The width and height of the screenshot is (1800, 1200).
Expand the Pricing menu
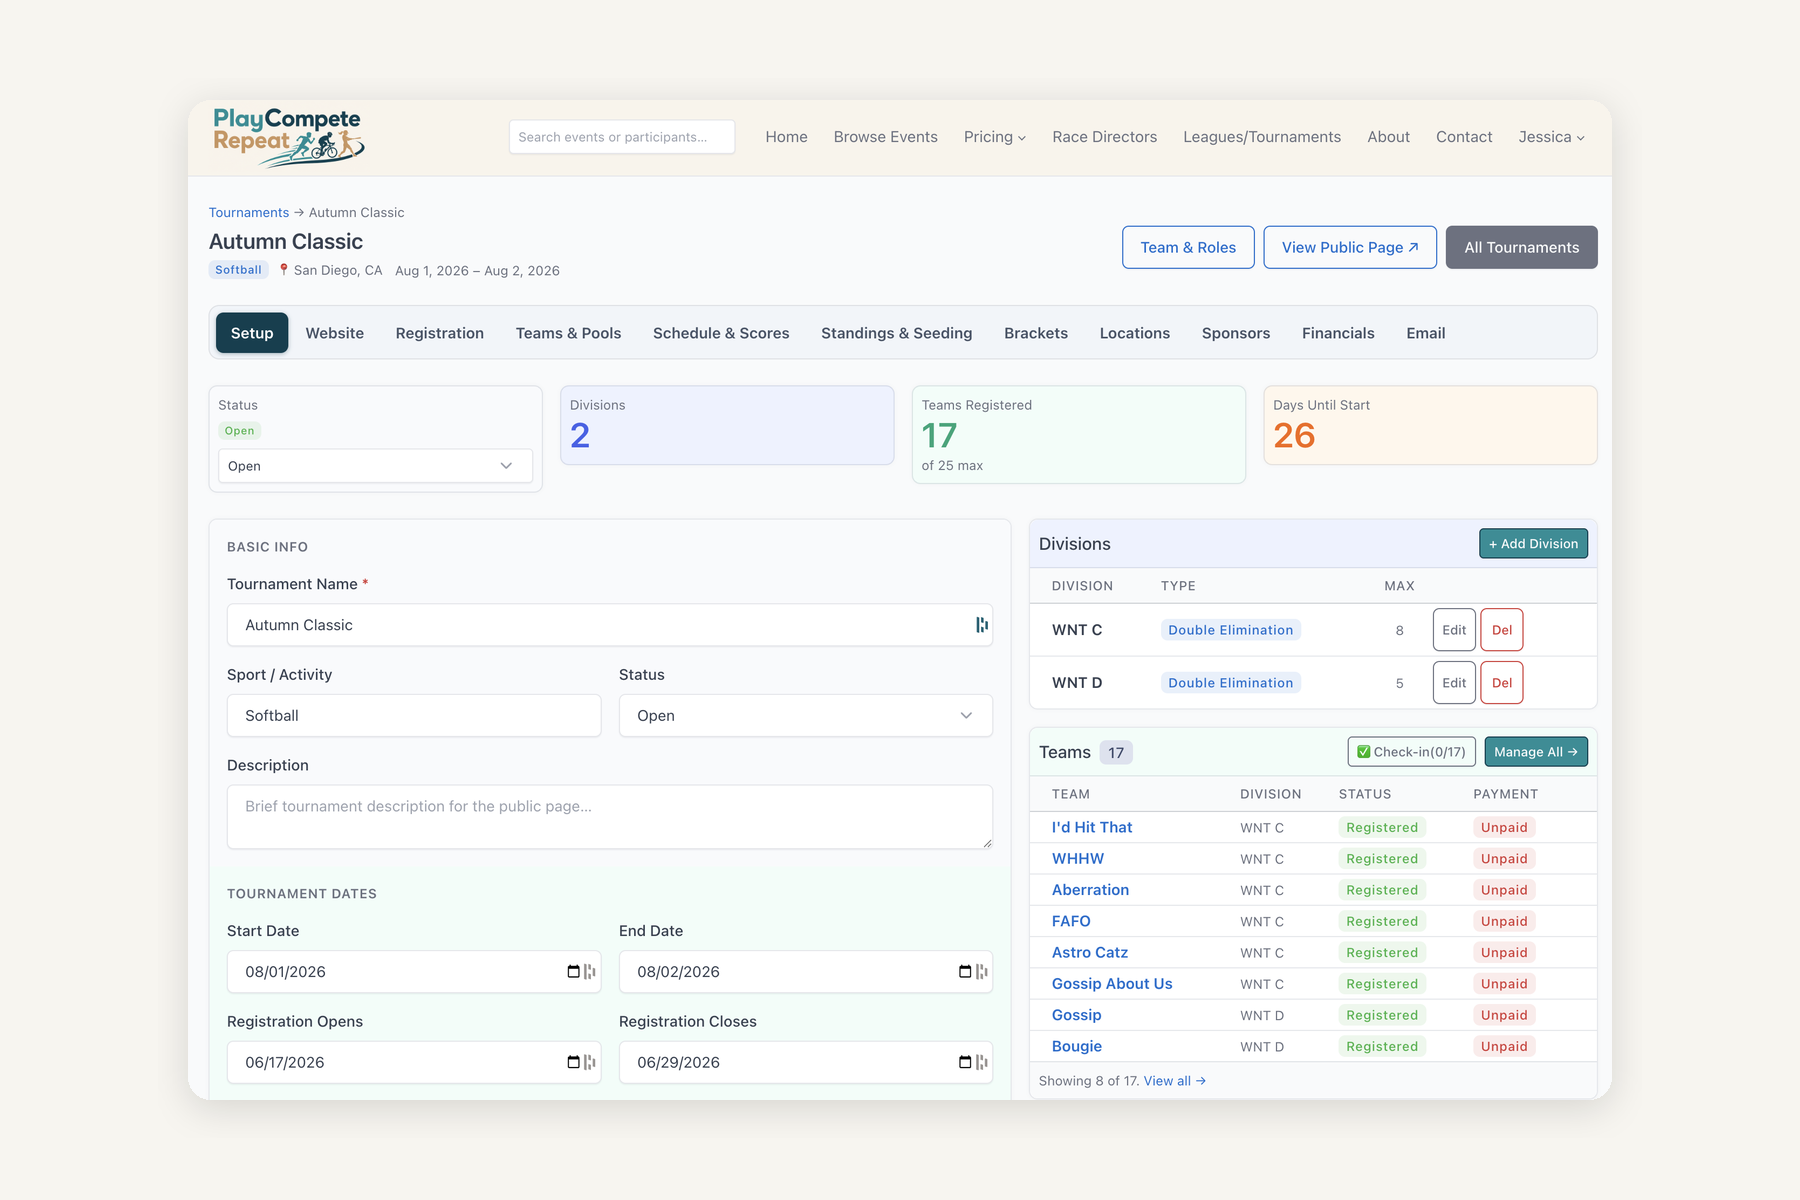tap(994, 137)
